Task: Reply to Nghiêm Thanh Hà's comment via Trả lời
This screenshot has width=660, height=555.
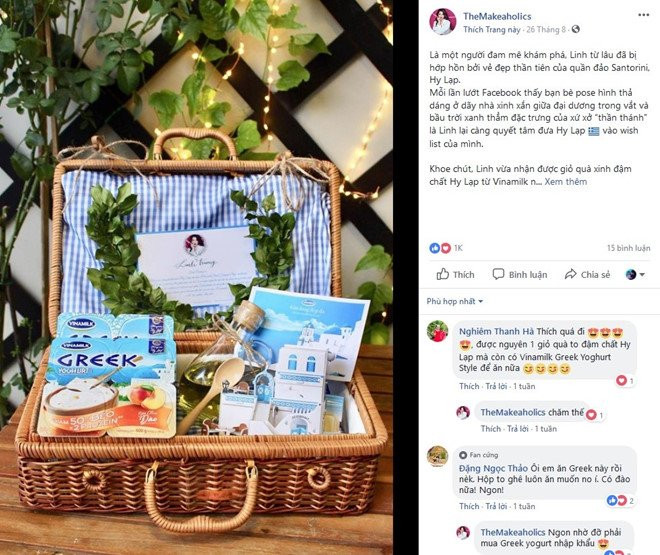Action: [x=496, y=386]
